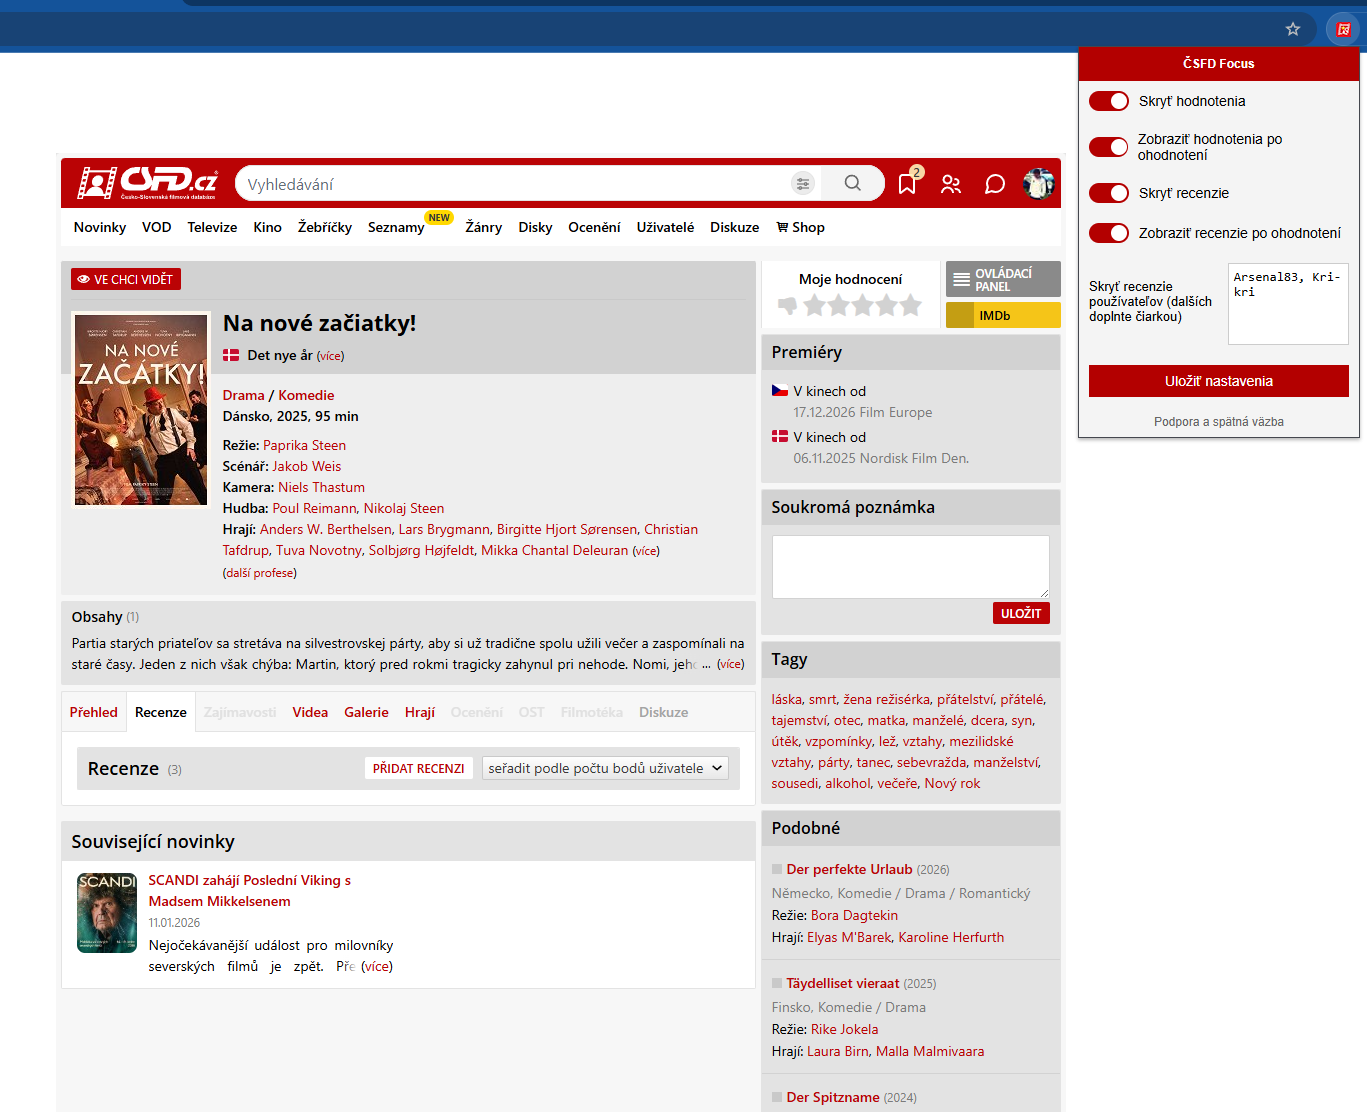Expand the Ovládací panel menu

(1003, 280)
